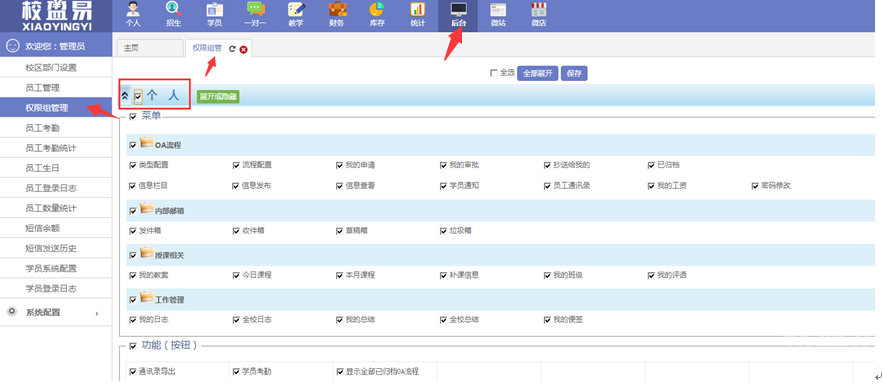Screen dimensions: 883x387
Task: Open the 统计 statistics chart module
Action: click(x=417, y=15)
